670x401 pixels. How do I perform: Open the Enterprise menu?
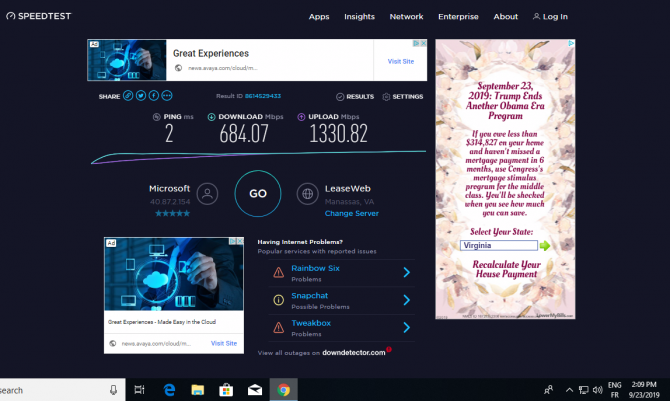[x=458, y=17]
